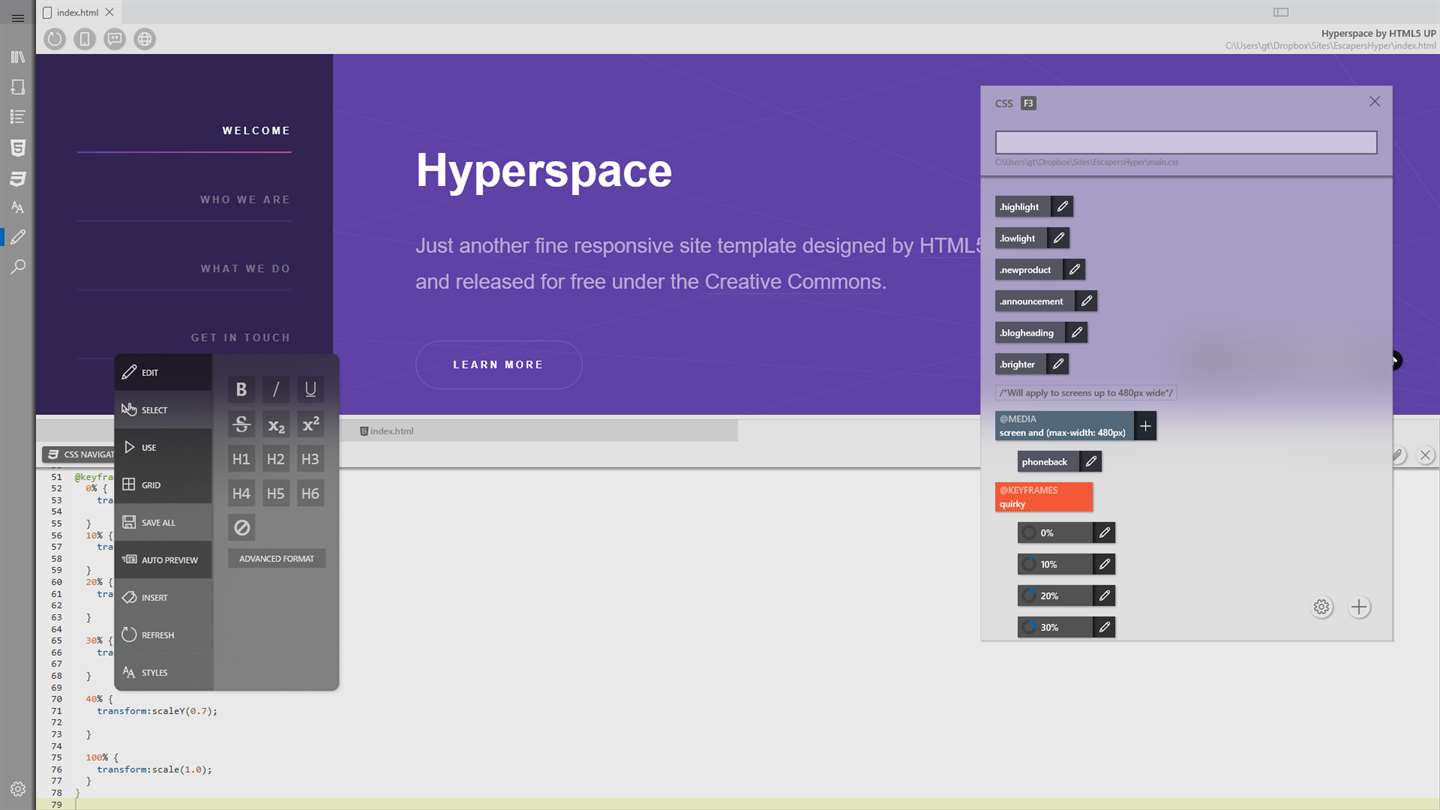Edit the .brighter rule with pencil icon
This screenshot has height=810, width=1440.
[x=1058, y=364]
